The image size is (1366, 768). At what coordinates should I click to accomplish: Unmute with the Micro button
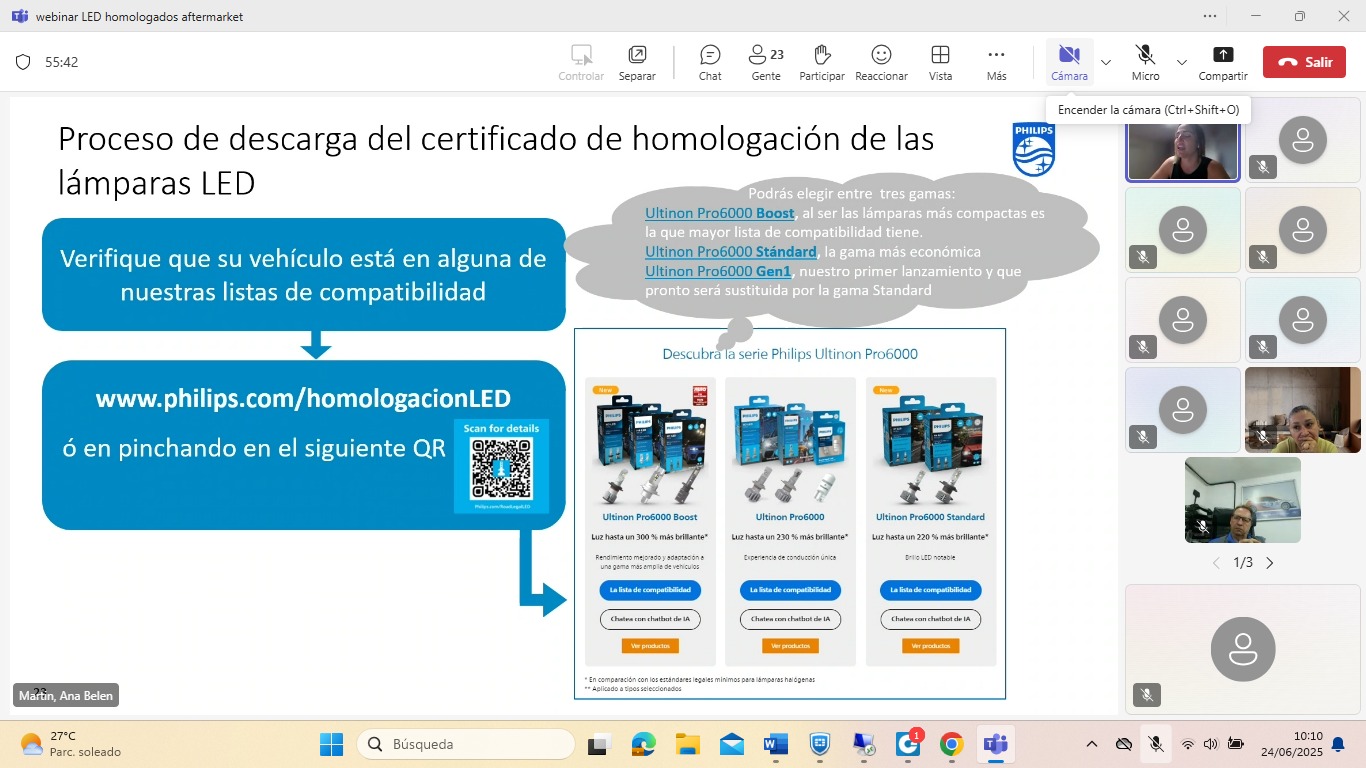1146,62
